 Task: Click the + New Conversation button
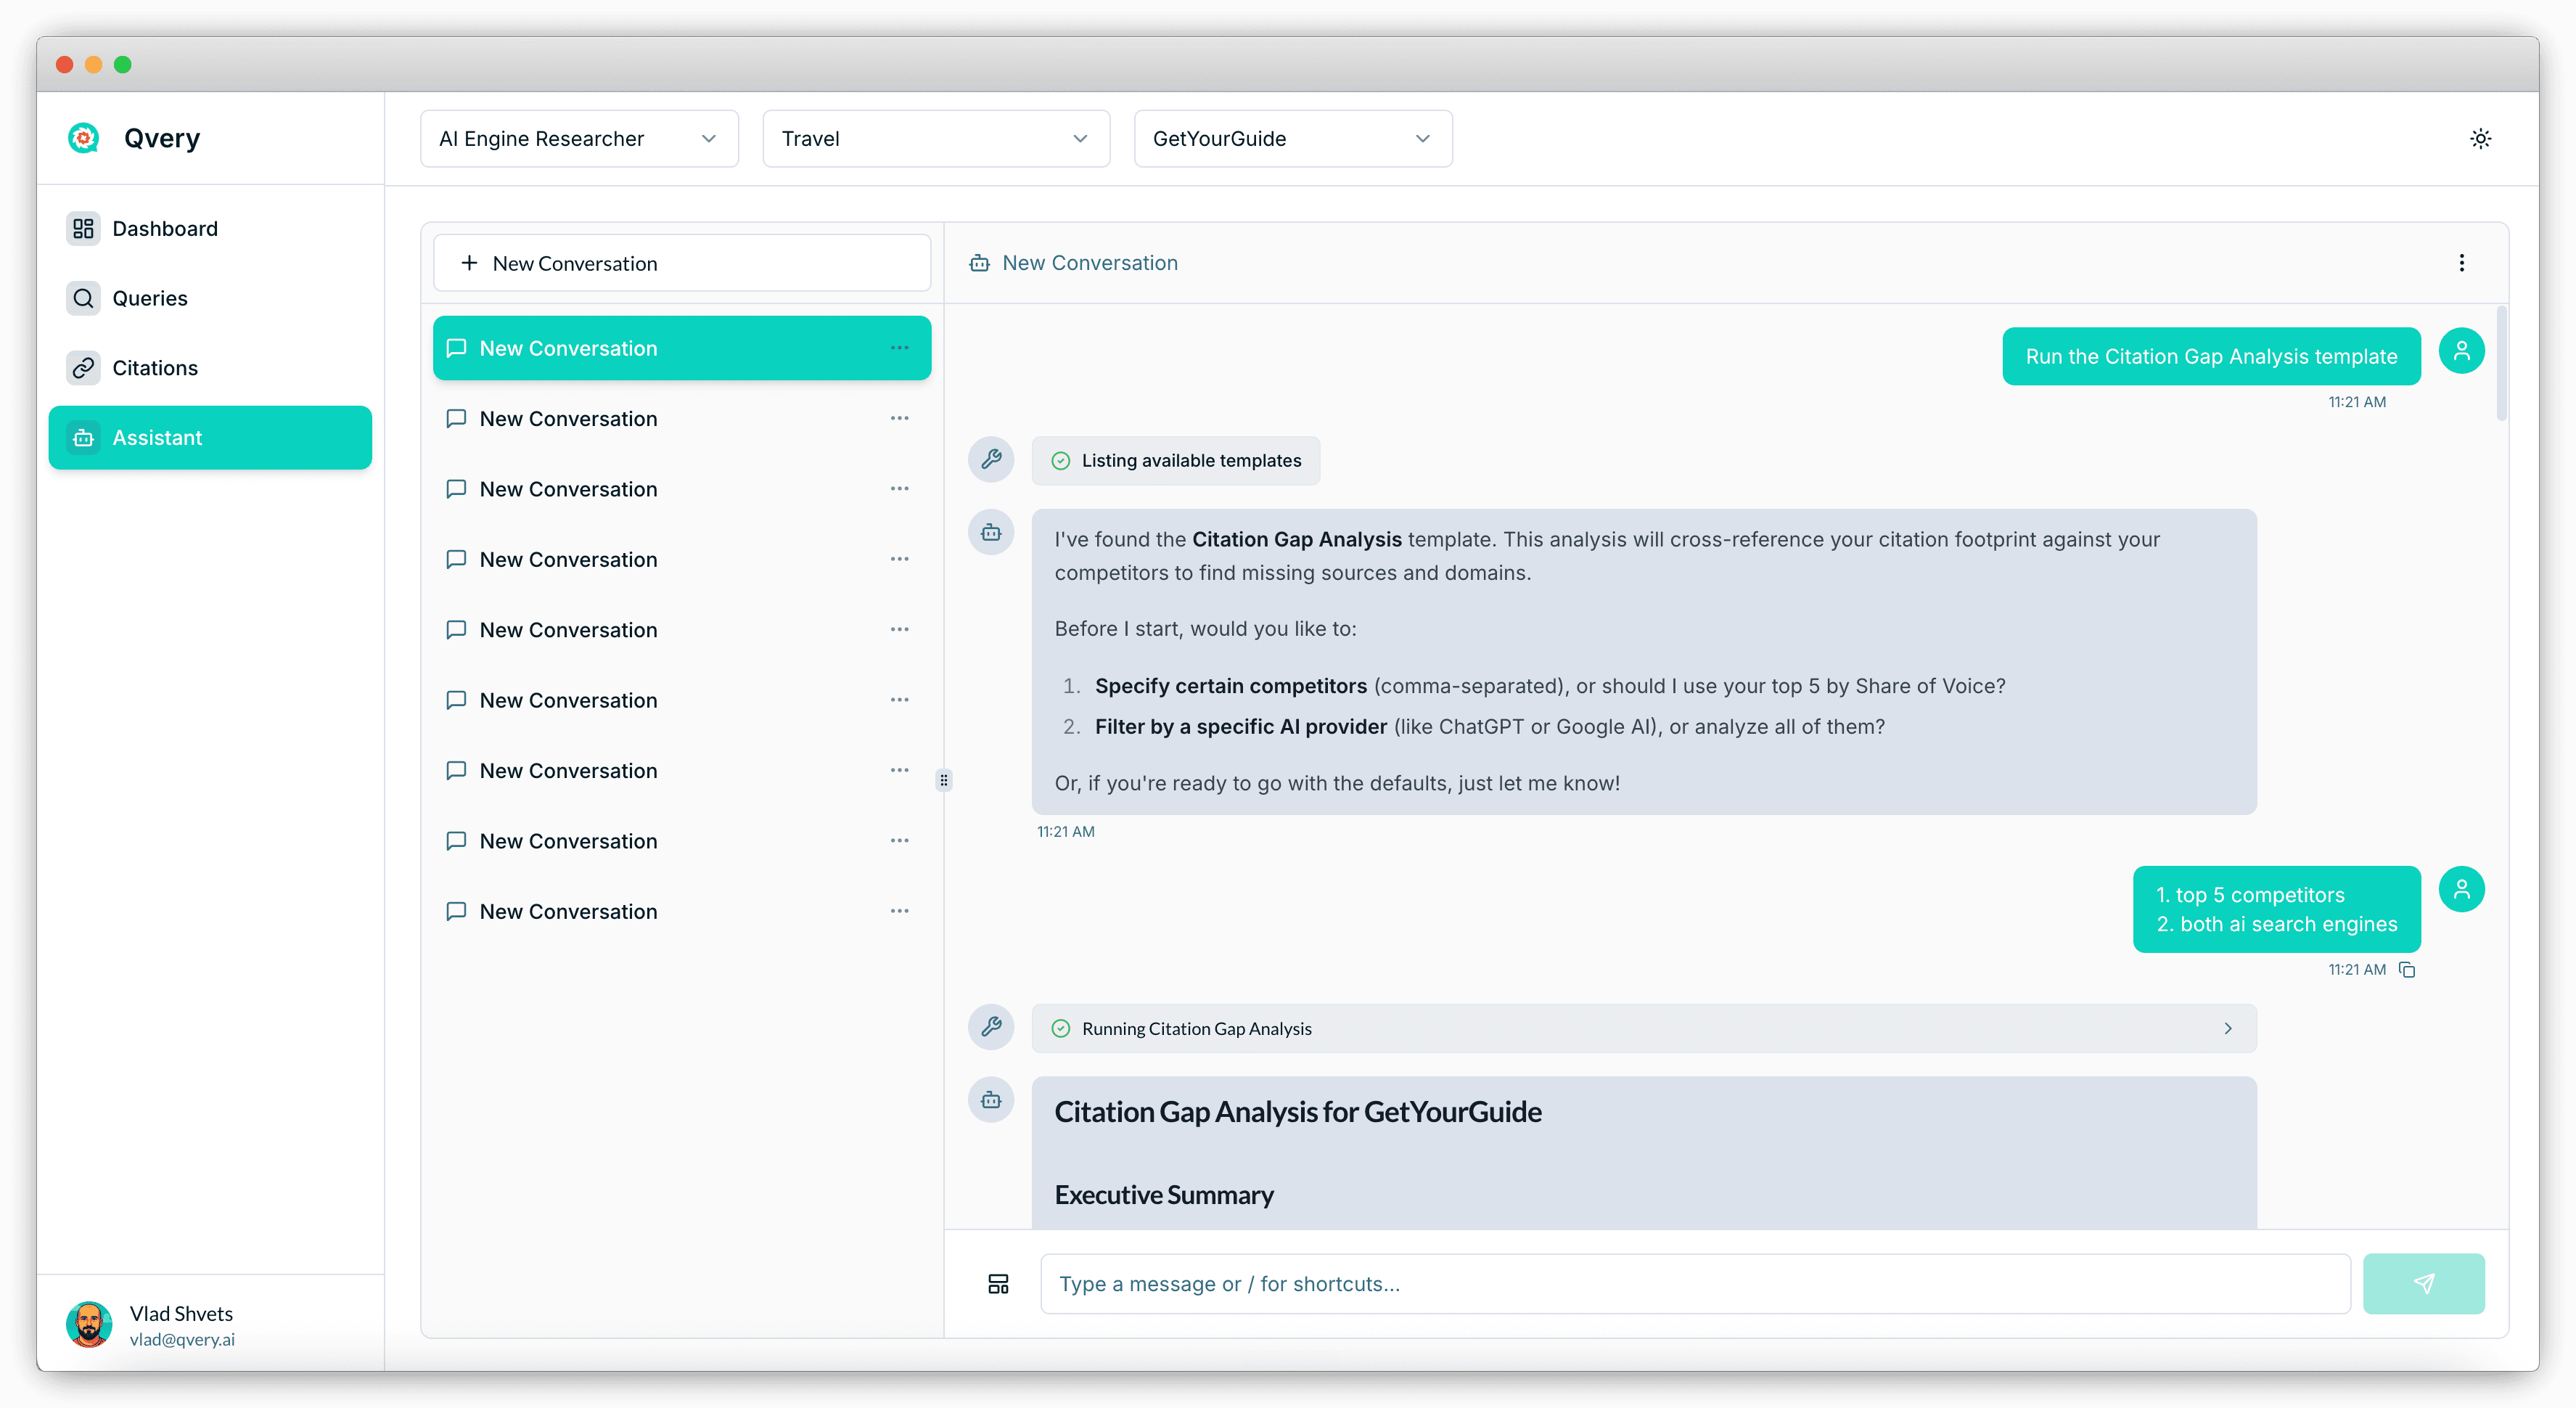coord(681,263)
